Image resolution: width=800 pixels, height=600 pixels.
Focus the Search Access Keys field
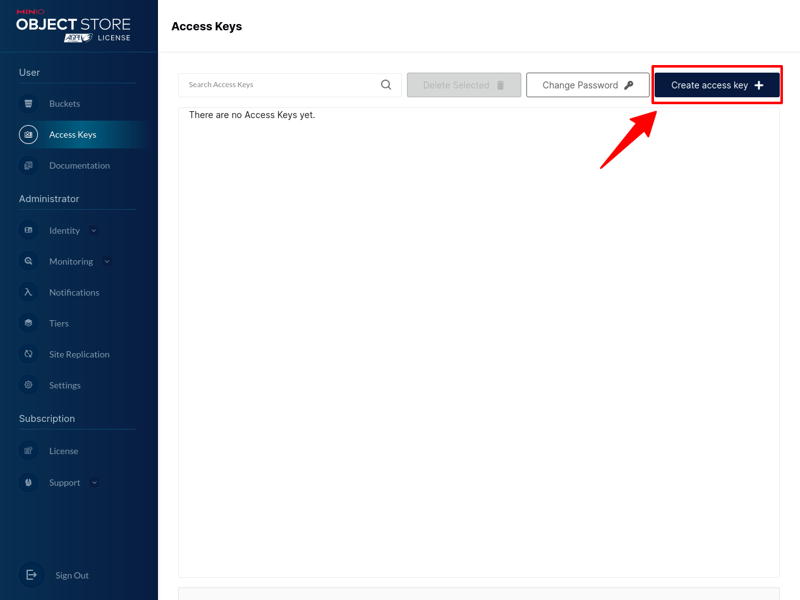point(280,85)
